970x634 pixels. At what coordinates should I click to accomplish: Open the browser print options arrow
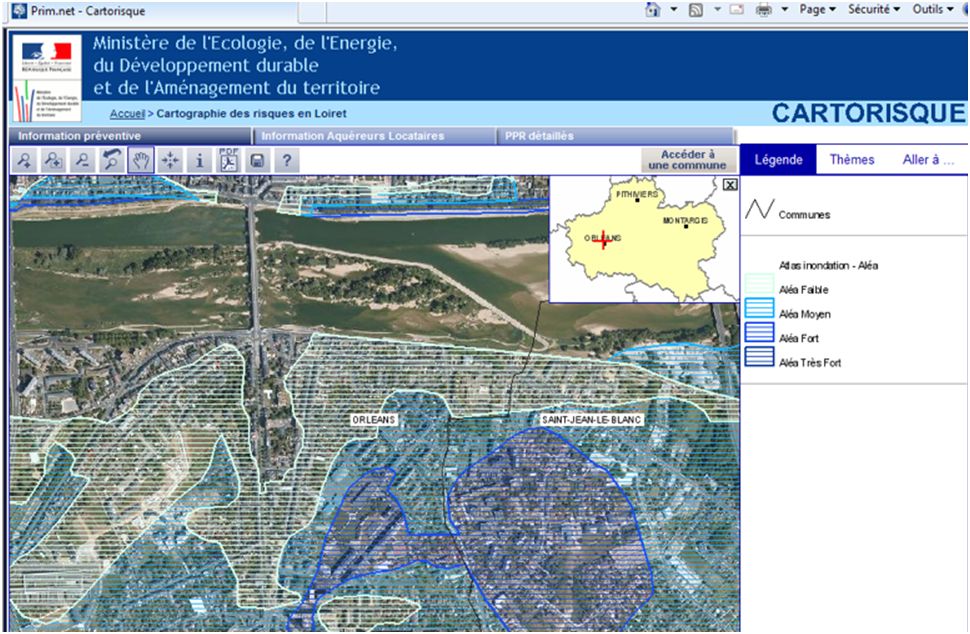pos(785,9)
